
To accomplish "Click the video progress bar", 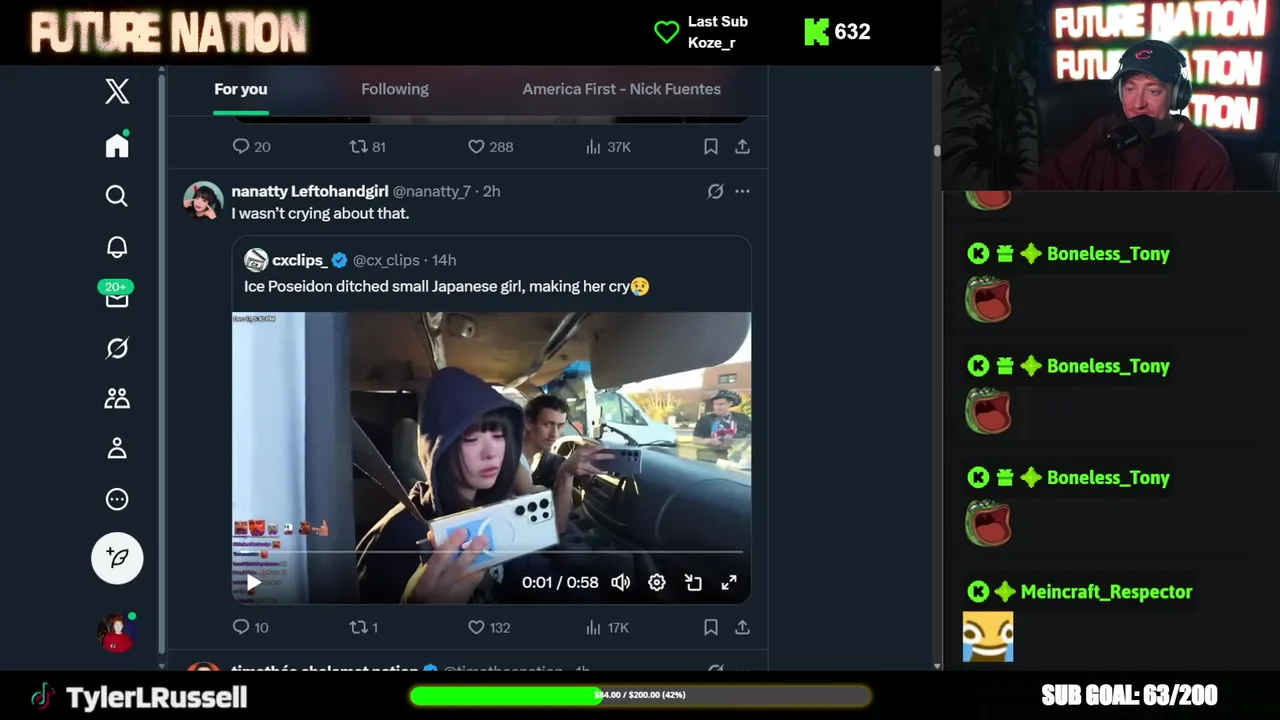I will click(x=490, y=551).
